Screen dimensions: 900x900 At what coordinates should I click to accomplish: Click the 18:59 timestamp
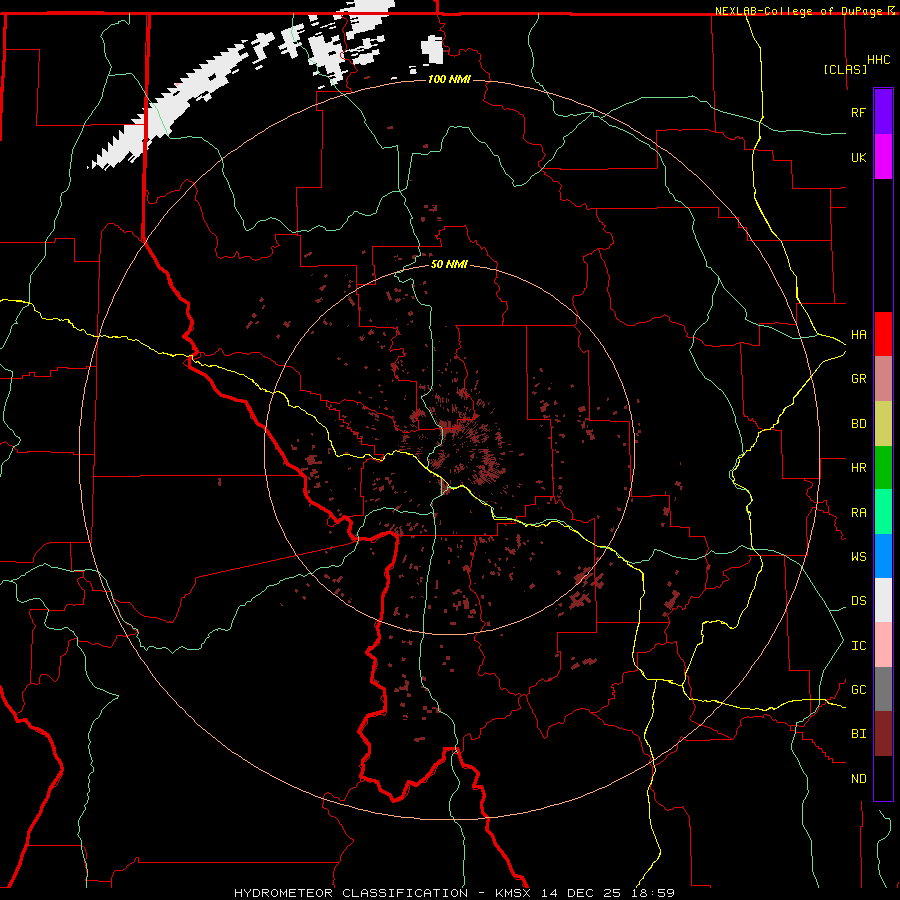pos(652,893)
